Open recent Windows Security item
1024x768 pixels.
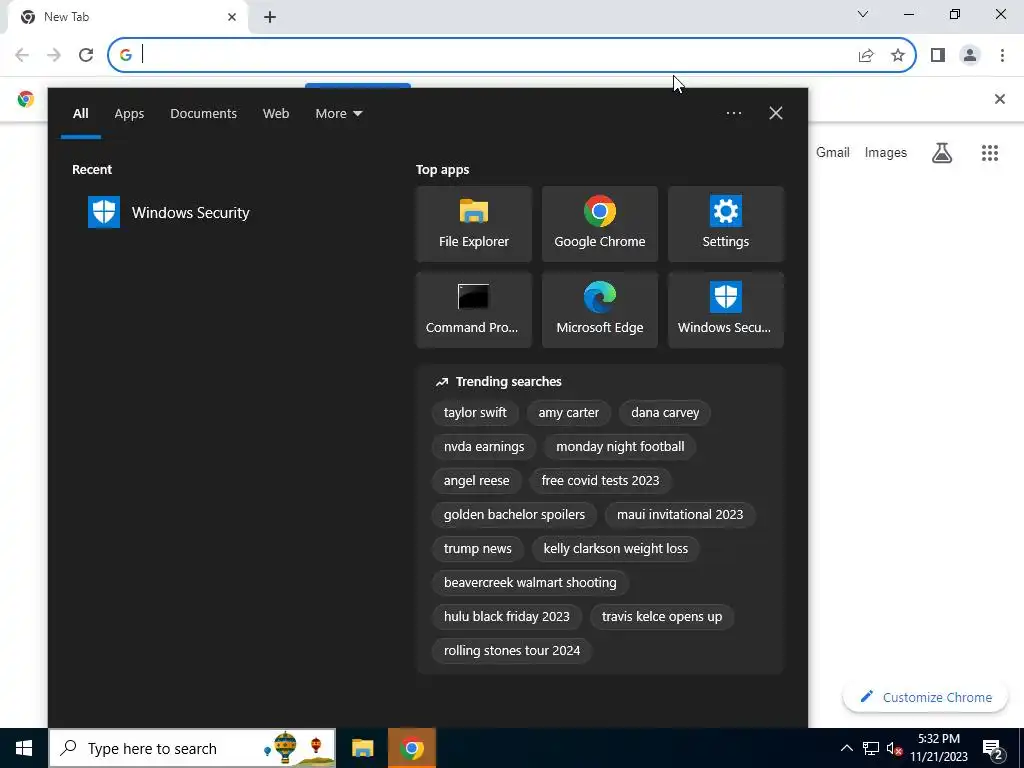pyautogui.click(x=168, y=212)
